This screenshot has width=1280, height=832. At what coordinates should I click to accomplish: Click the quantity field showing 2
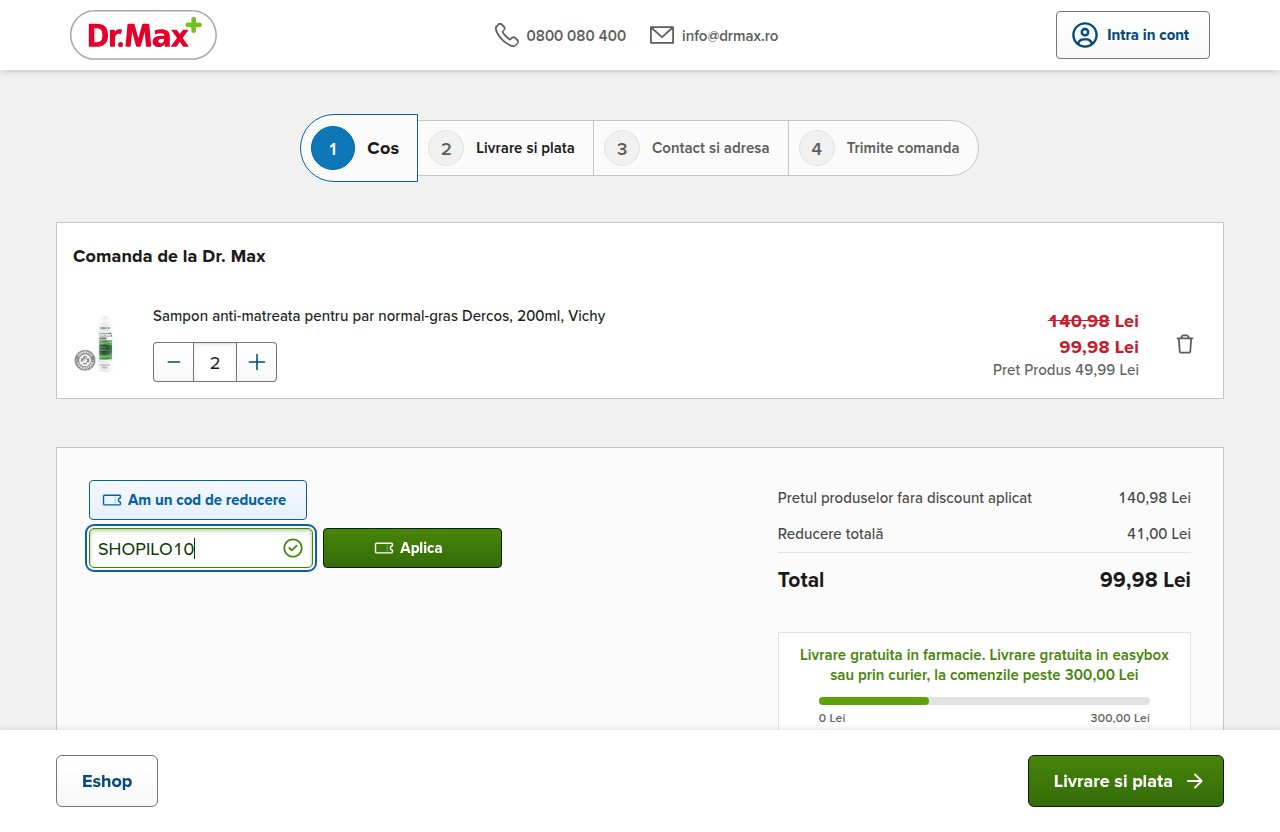pyautogui.click(x=215, y=362)
